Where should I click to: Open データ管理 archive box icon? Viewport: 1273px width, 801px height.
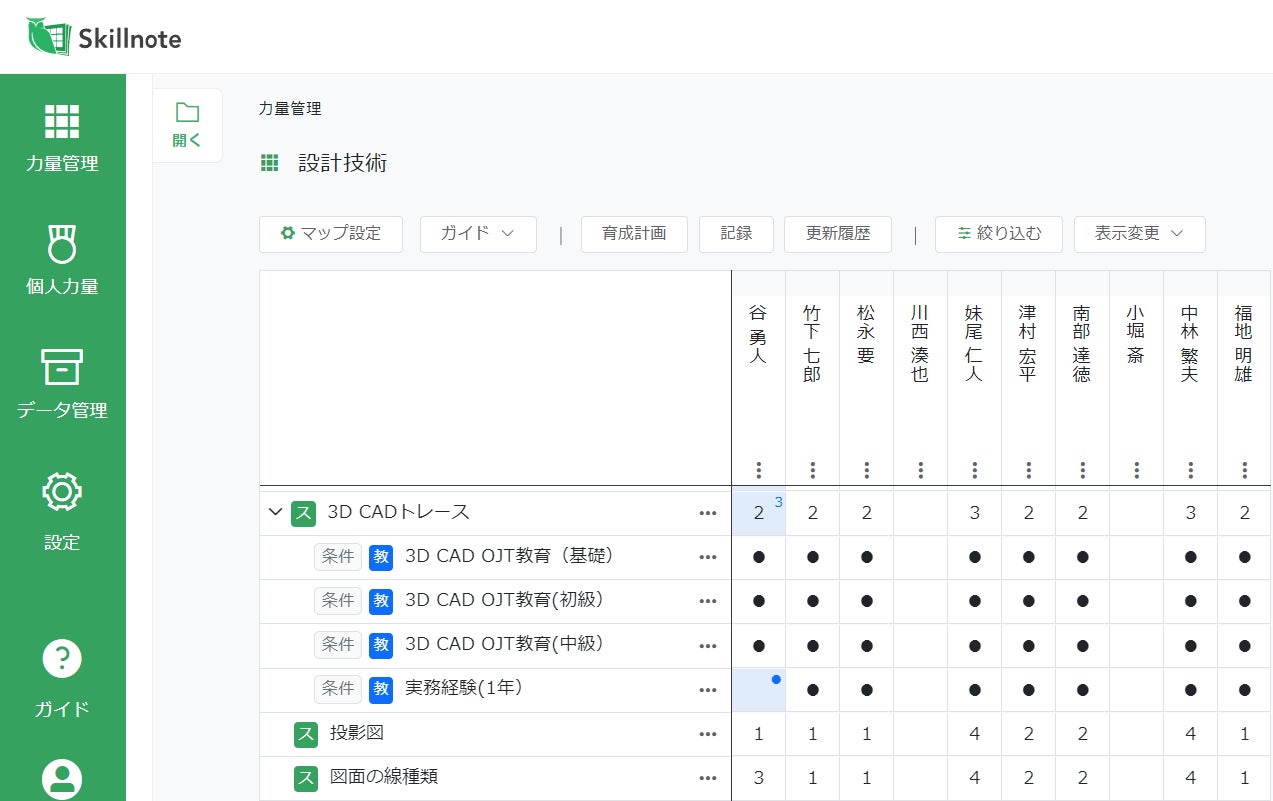coord(62,367)
